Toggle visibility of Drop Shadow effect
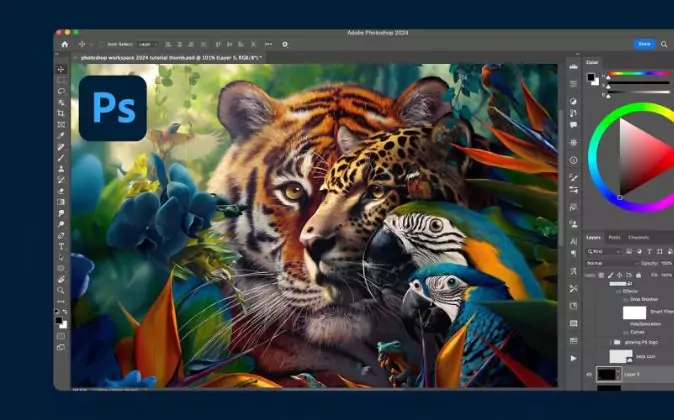This screenshot has width=674, height=420. [625, 299]
